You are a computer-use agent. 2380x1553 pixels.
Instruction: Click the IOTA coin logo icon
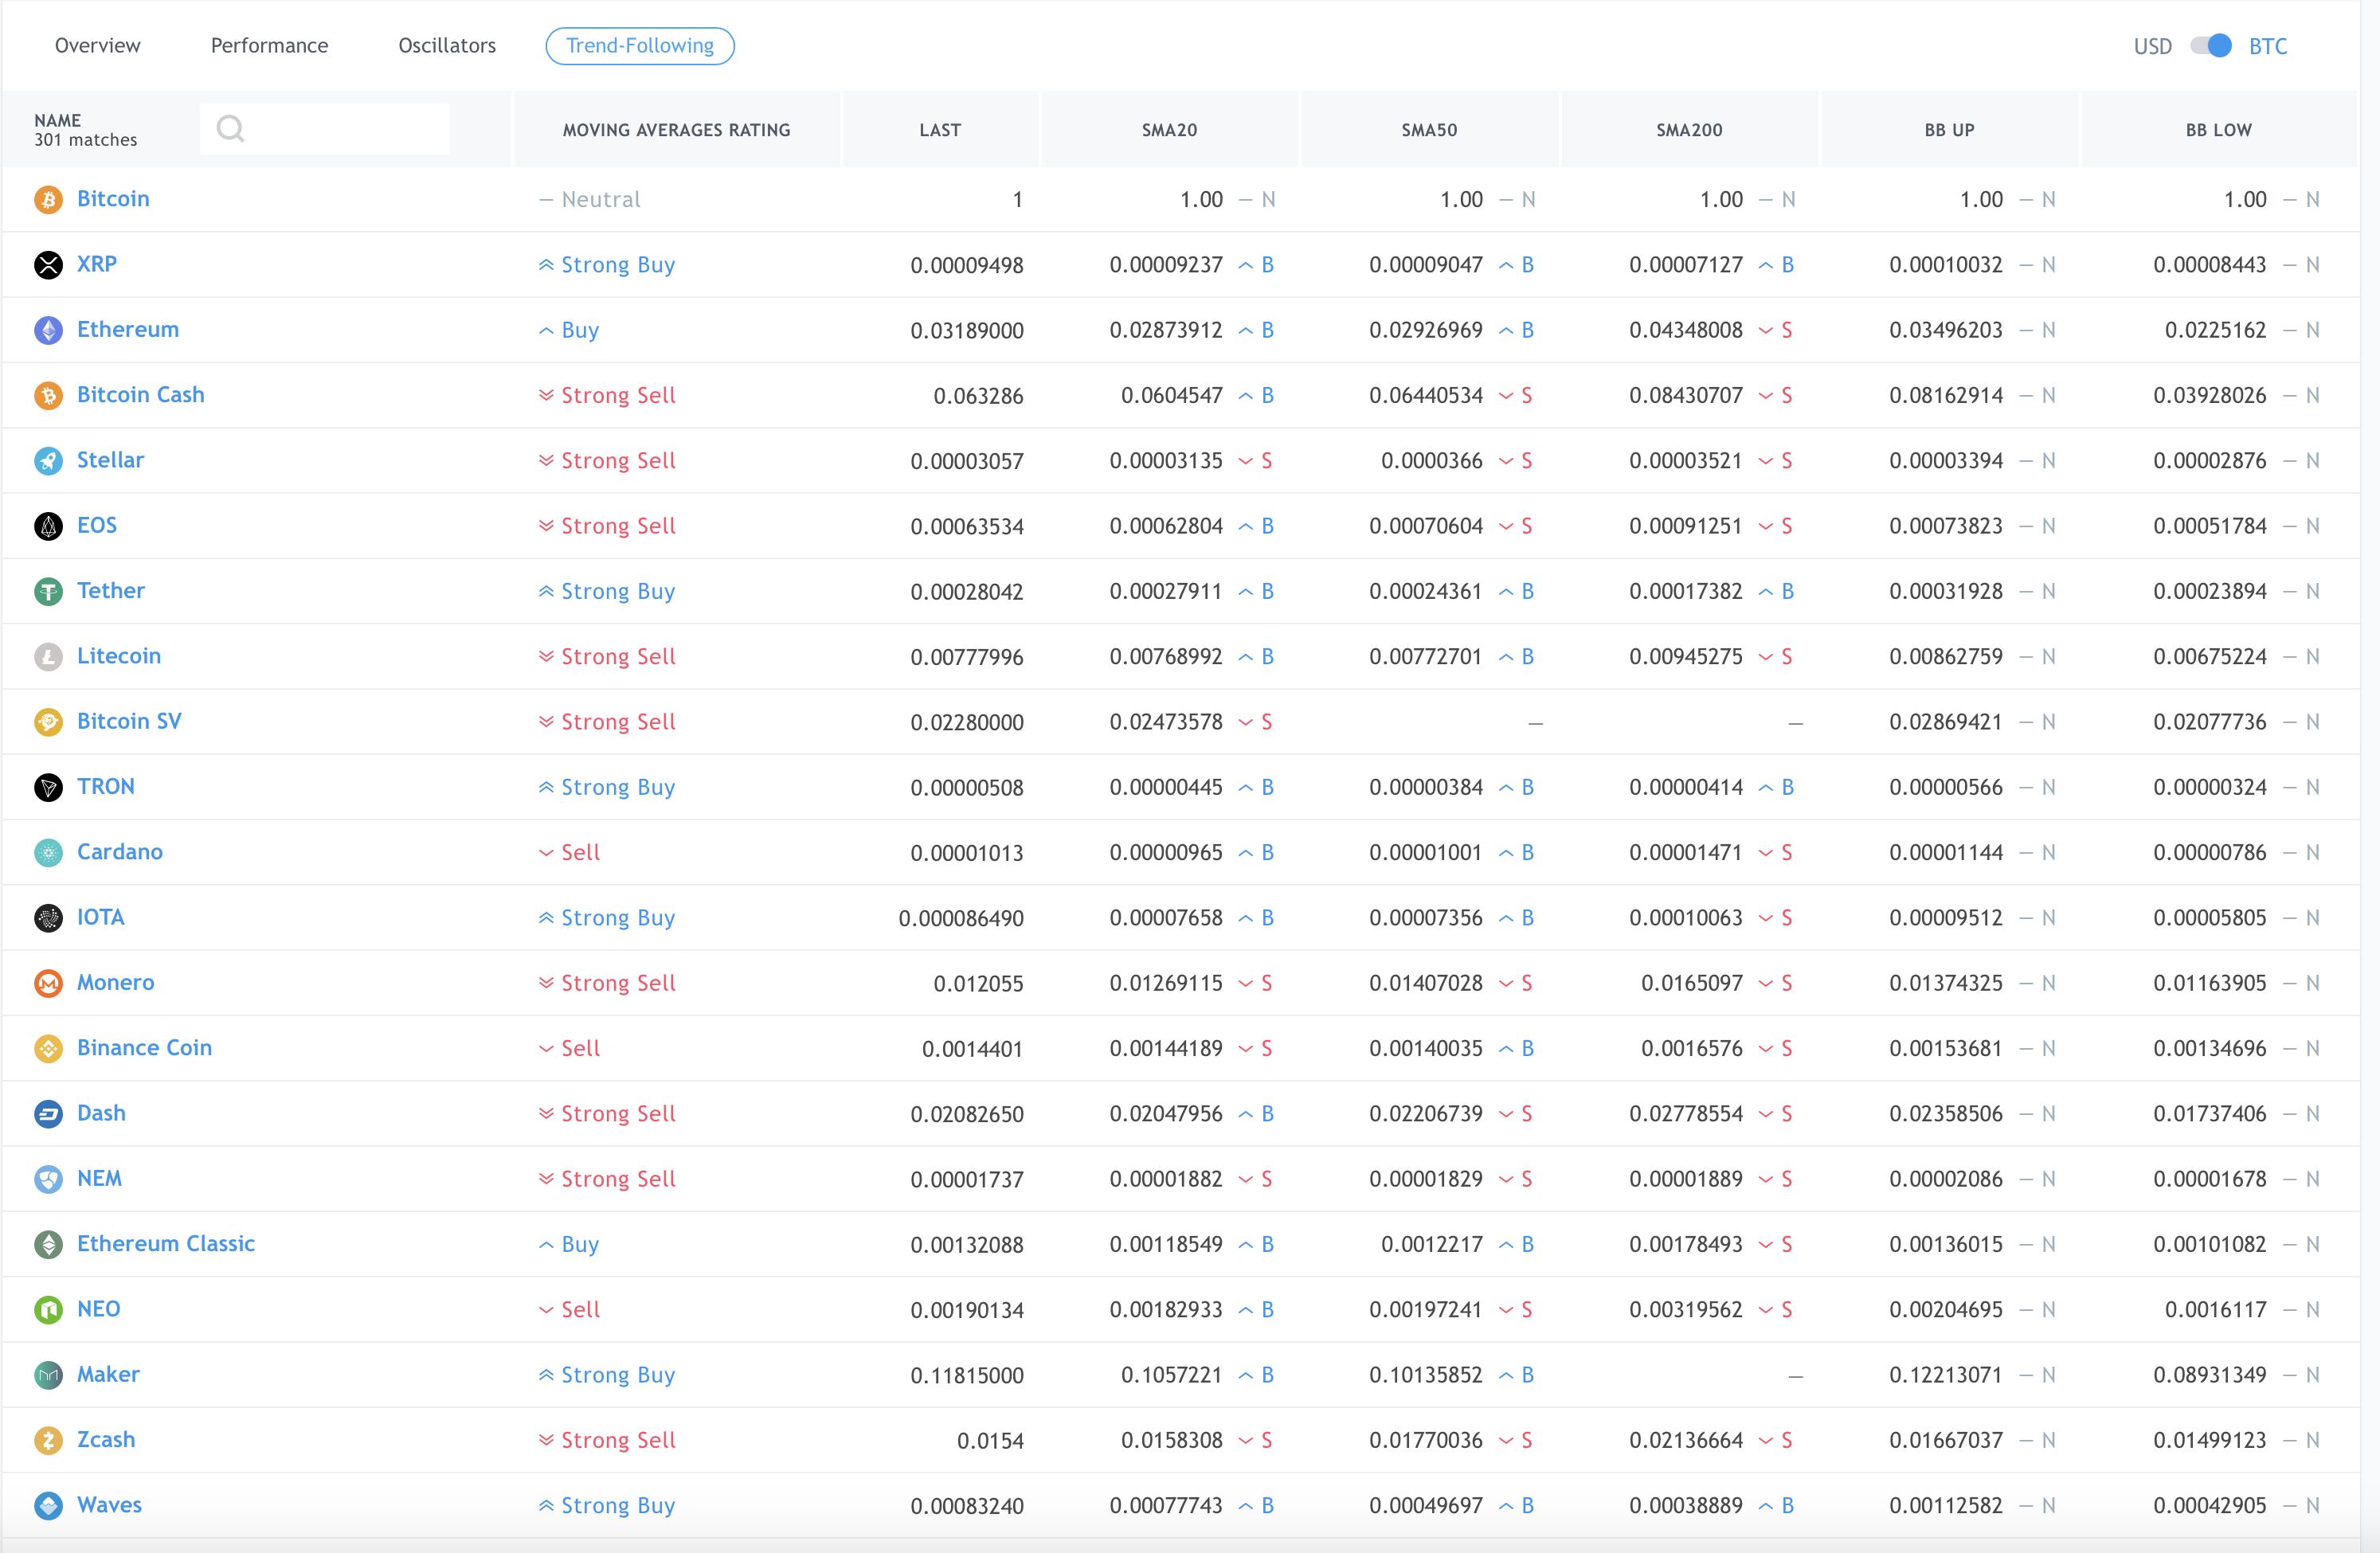pyautogui.click(x=48, y=918)
